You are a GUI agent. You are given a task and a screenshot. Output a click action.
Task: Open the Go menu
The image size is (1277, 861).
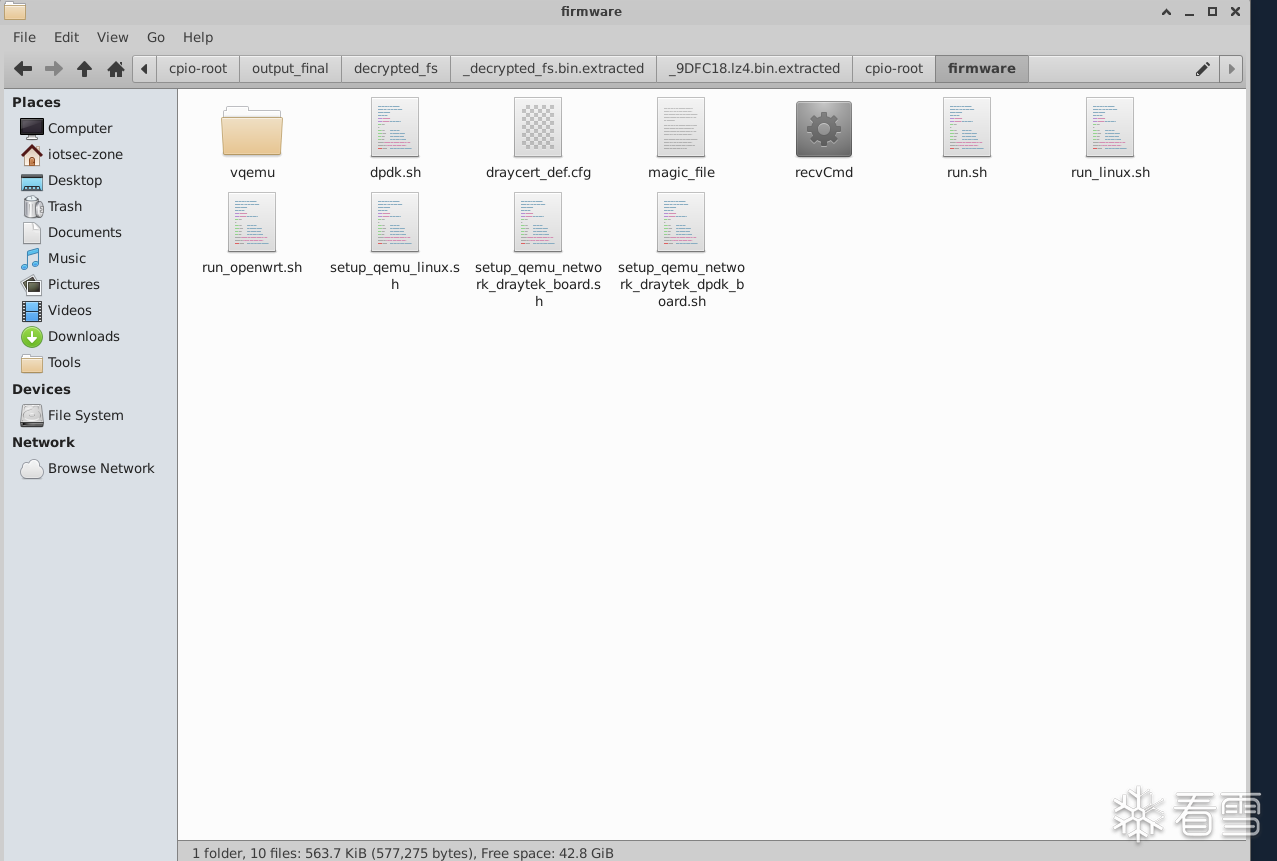(x=156, y=37)
